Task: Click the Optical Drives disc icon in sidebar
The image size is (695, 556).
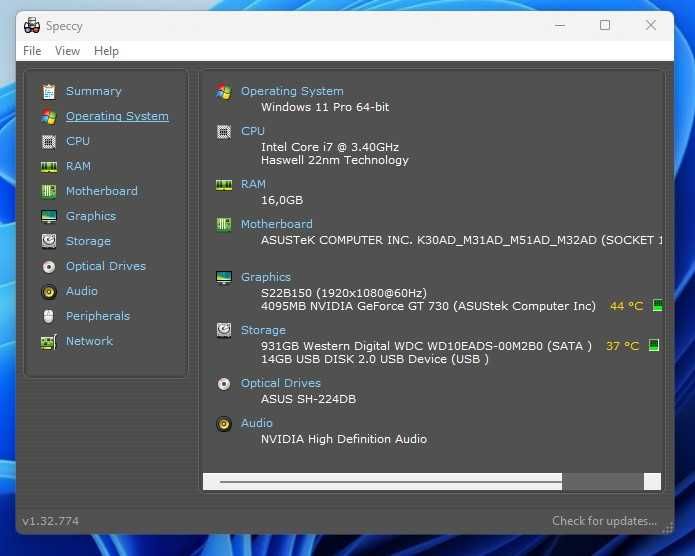Action: click(x=49, y=266)
